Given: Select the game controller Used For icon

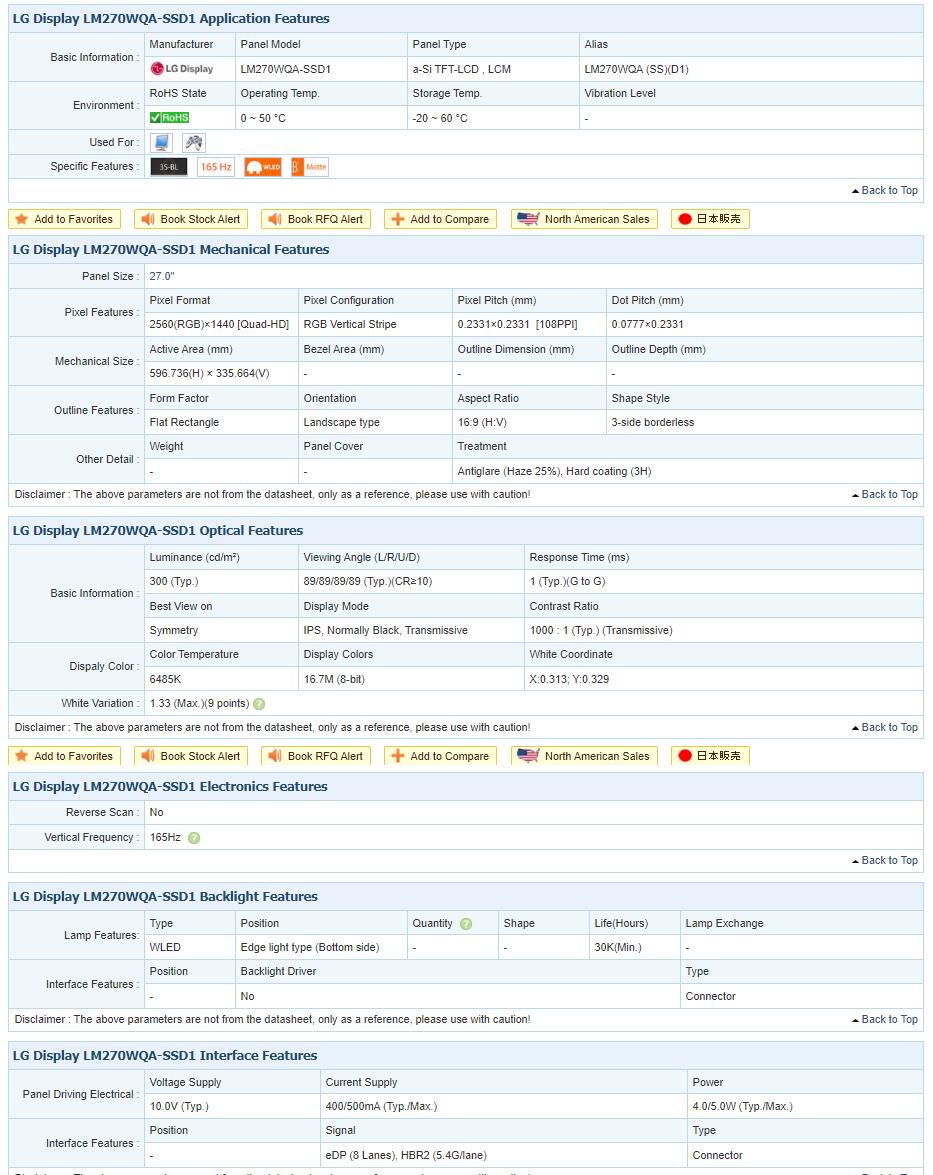Looking at the screenshot, I should 194,142.
